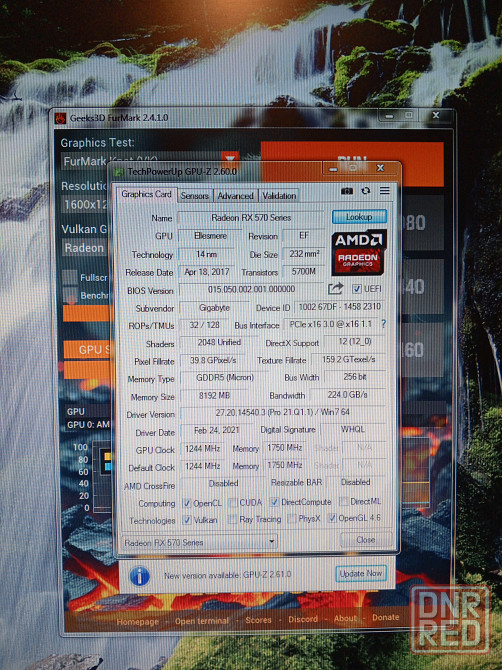
Task: Click the AMD CrossFire value Disabled
Action: pyautogui.click(x=223, y=484)
